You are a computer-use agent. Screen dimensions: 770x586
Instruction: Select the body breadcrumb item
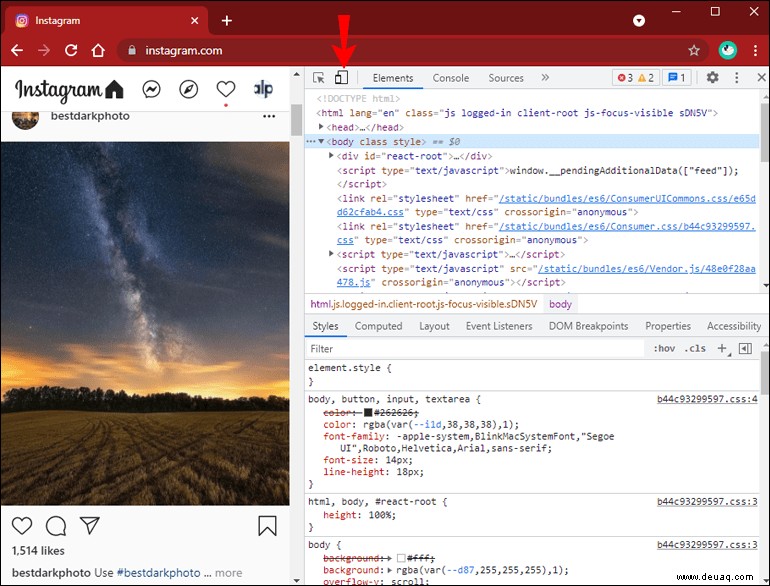click(x=560, y=304)
